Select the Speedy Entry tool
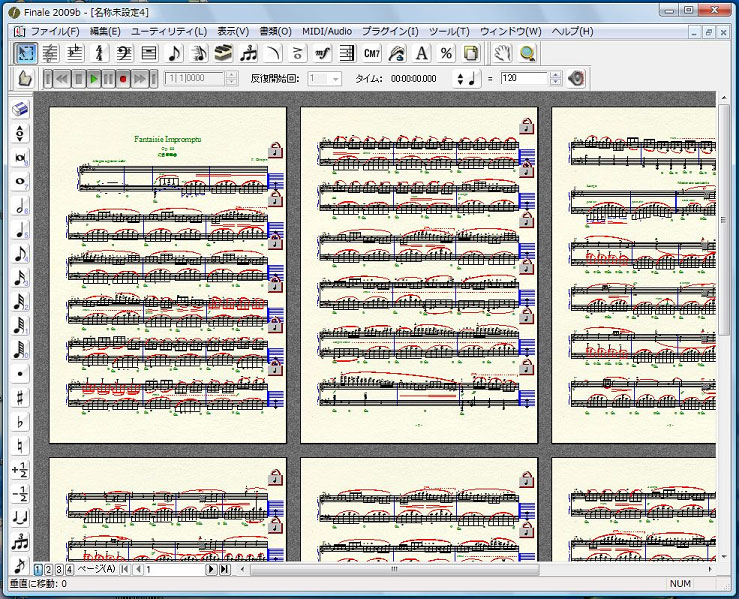Viewport: 739px width, 599px height. [x=198, y=53]
